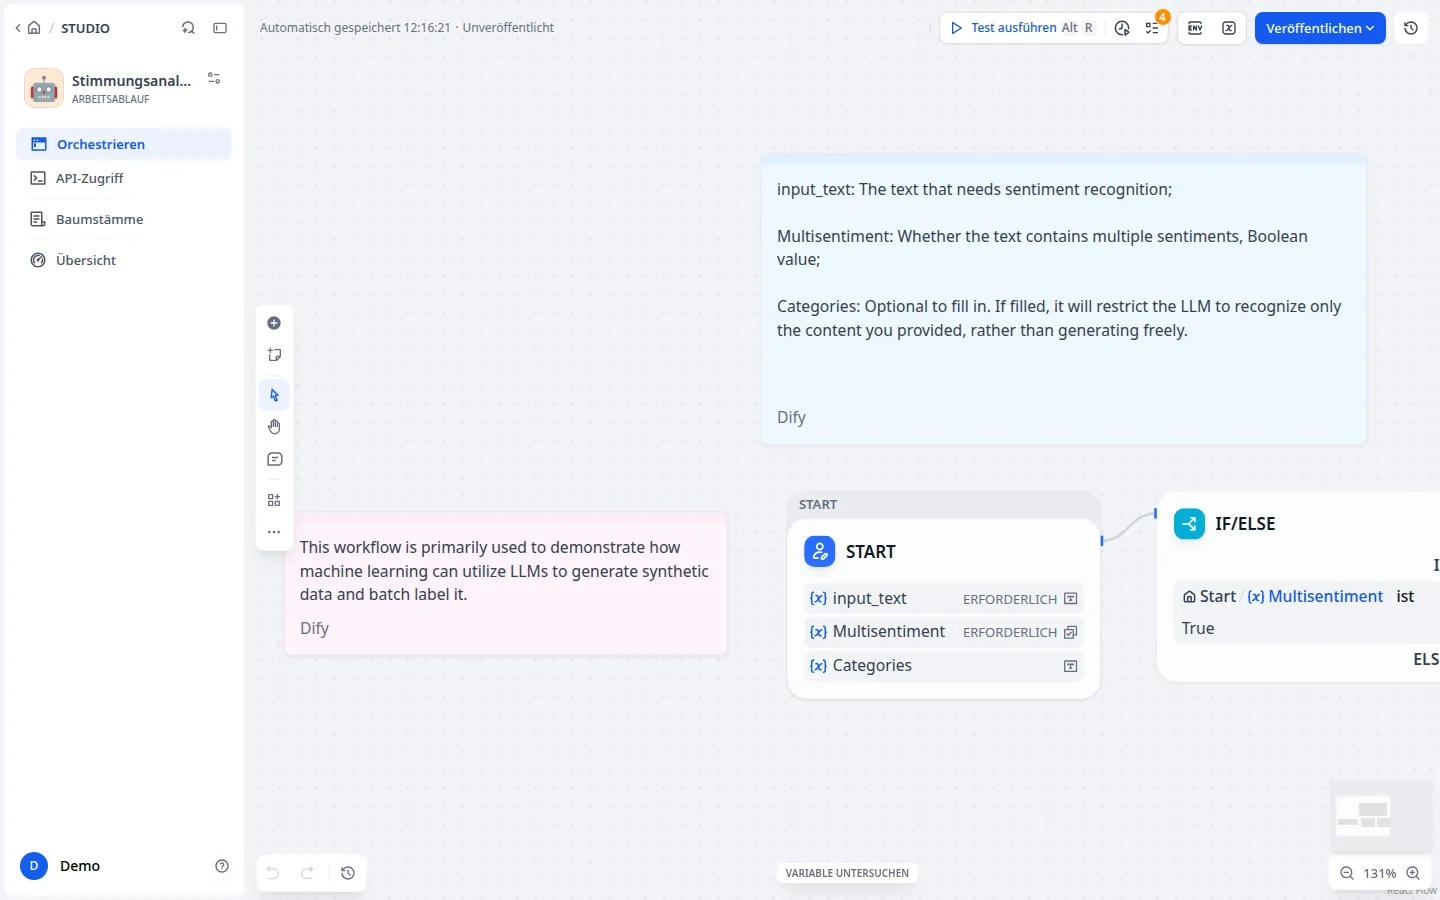Open the 131% zoom level menu
Screen dimensions: 1440x900
[1380, 873]
